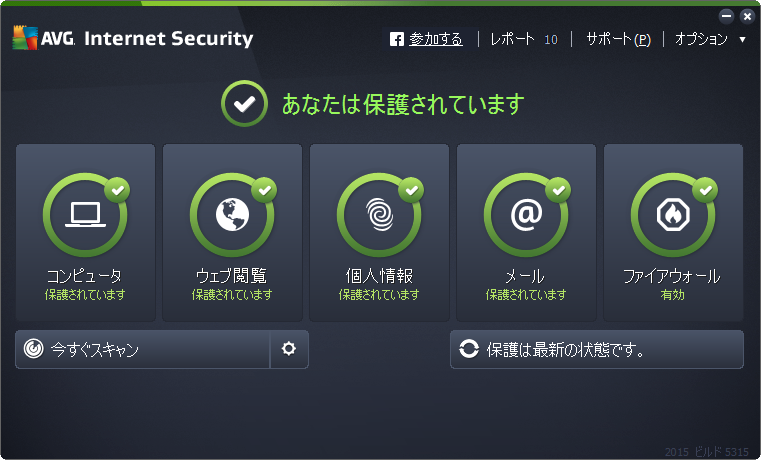This screenshot has width=761, height=460.
Task: Follow the 参加する link
Action: pos(436,39)
